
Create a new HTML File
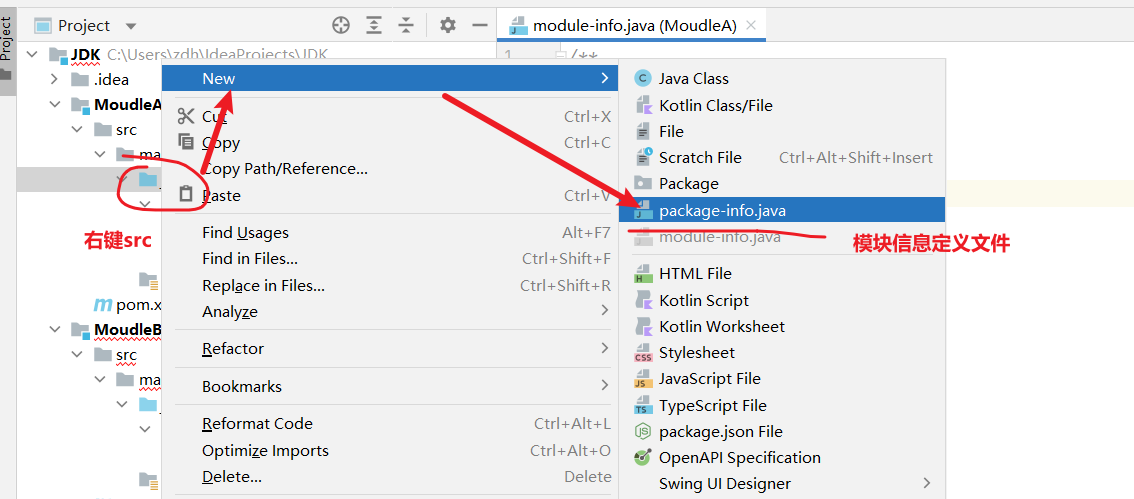(x=783, y=273)
